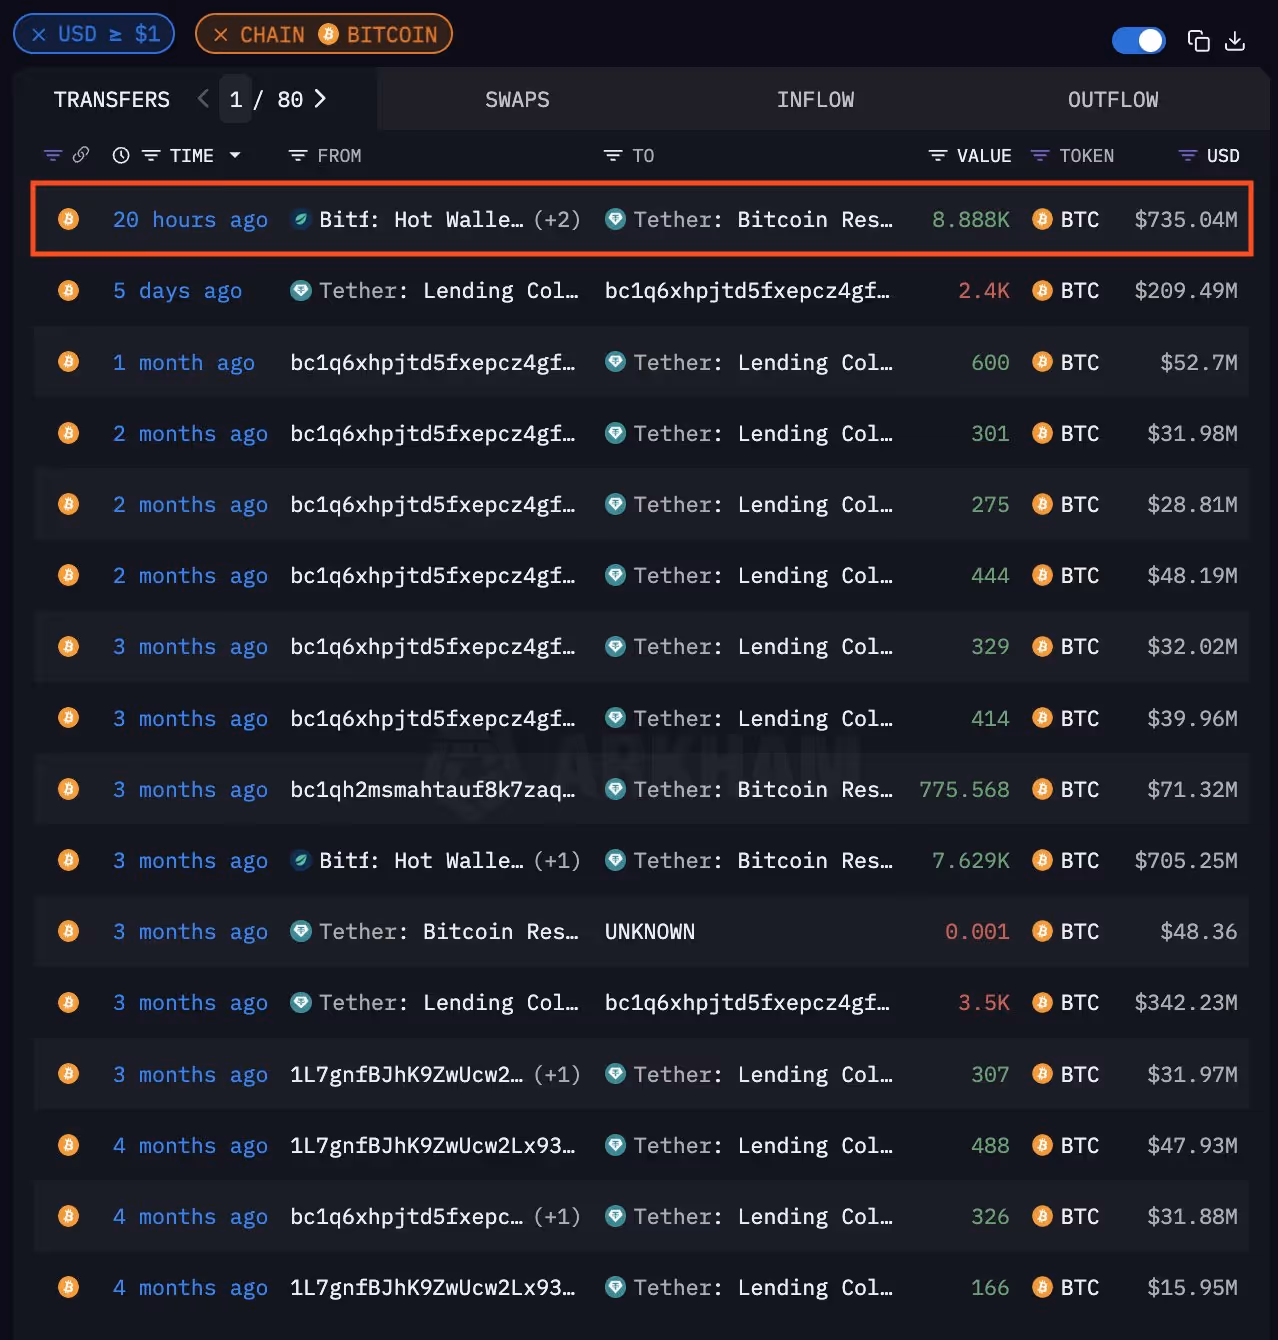Open the TIME sort order dropdown
Screen dimensions: 1278x1340
[x=236, y=155]
